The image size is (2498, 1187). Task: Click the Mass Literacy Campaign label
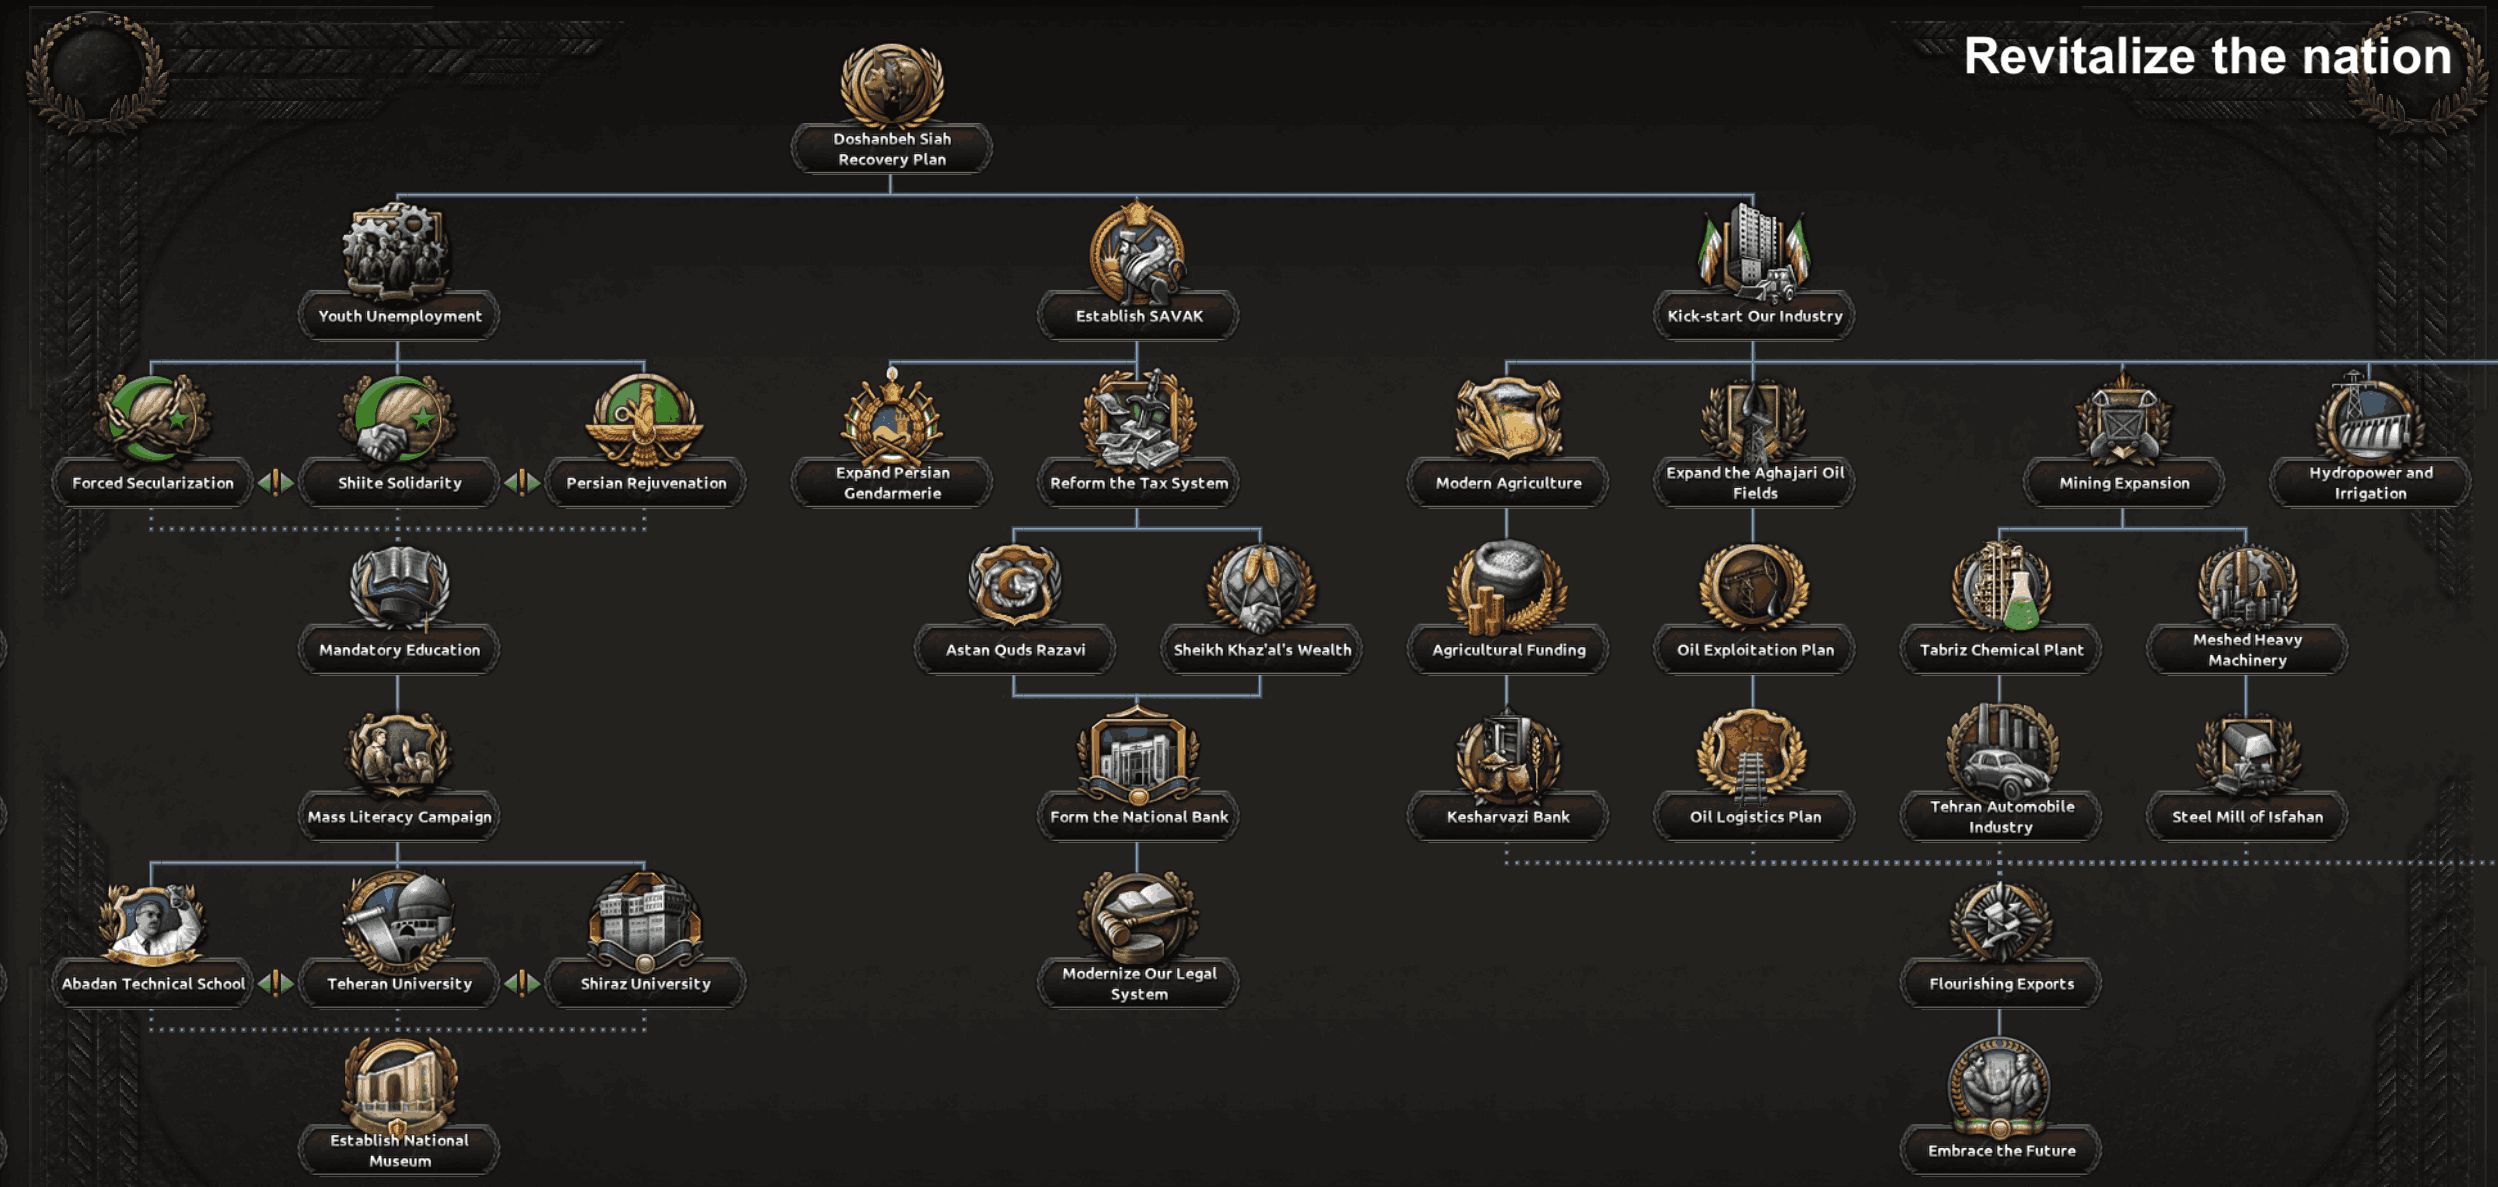tap(399, 817)
